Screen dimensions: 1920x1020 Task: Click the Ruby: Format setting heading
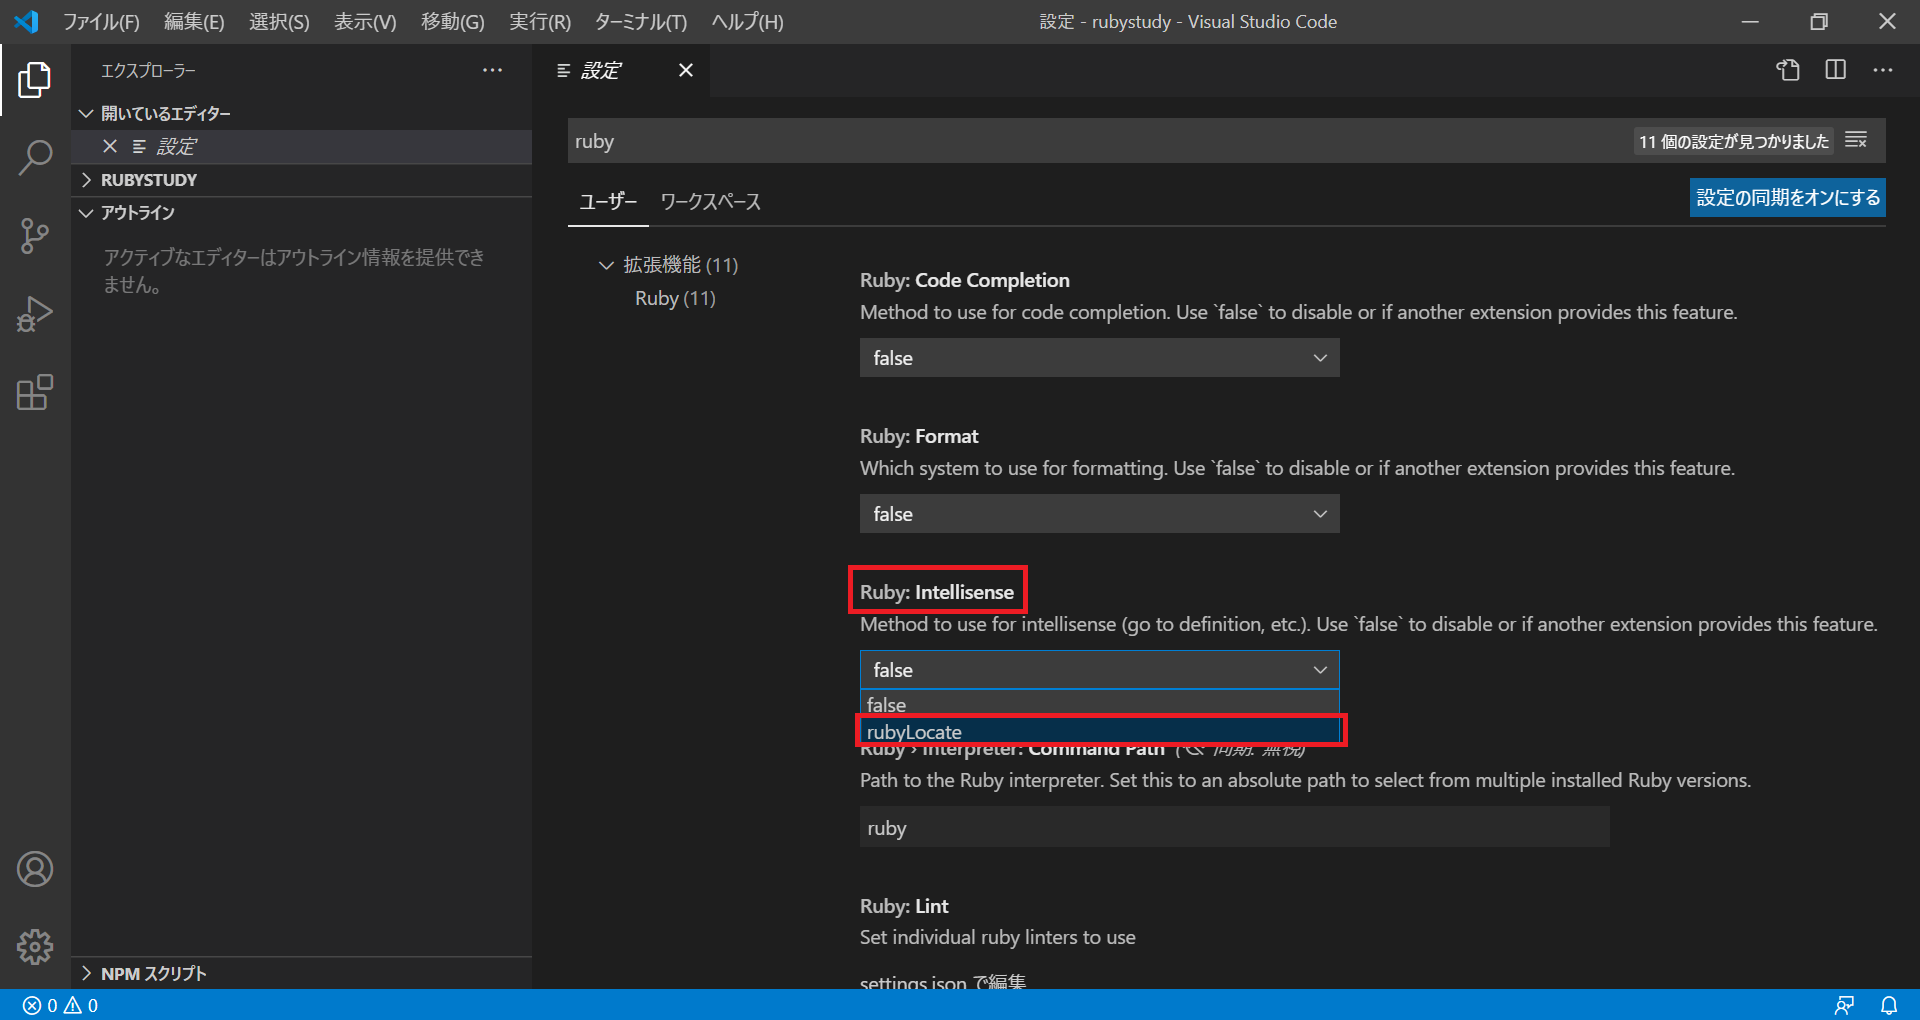tap(919, 436)
